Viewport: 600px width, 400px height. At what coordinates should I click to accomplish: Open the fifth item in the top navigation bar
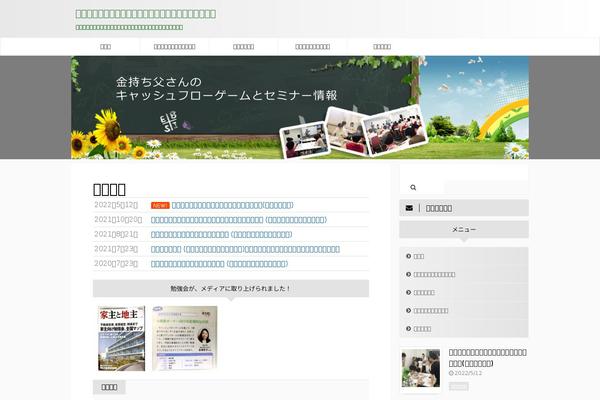(382, 47)
